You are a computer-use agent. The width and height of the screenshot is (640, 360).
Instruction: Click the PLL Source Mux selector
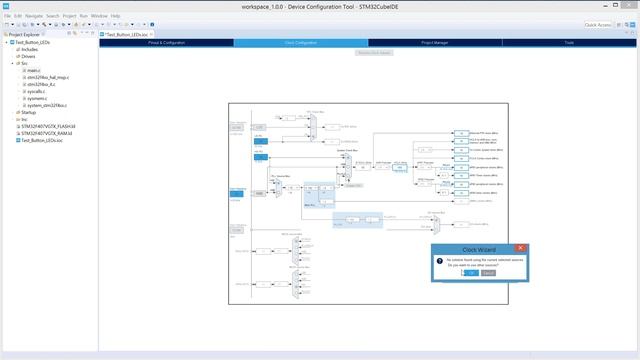(278, 188)
